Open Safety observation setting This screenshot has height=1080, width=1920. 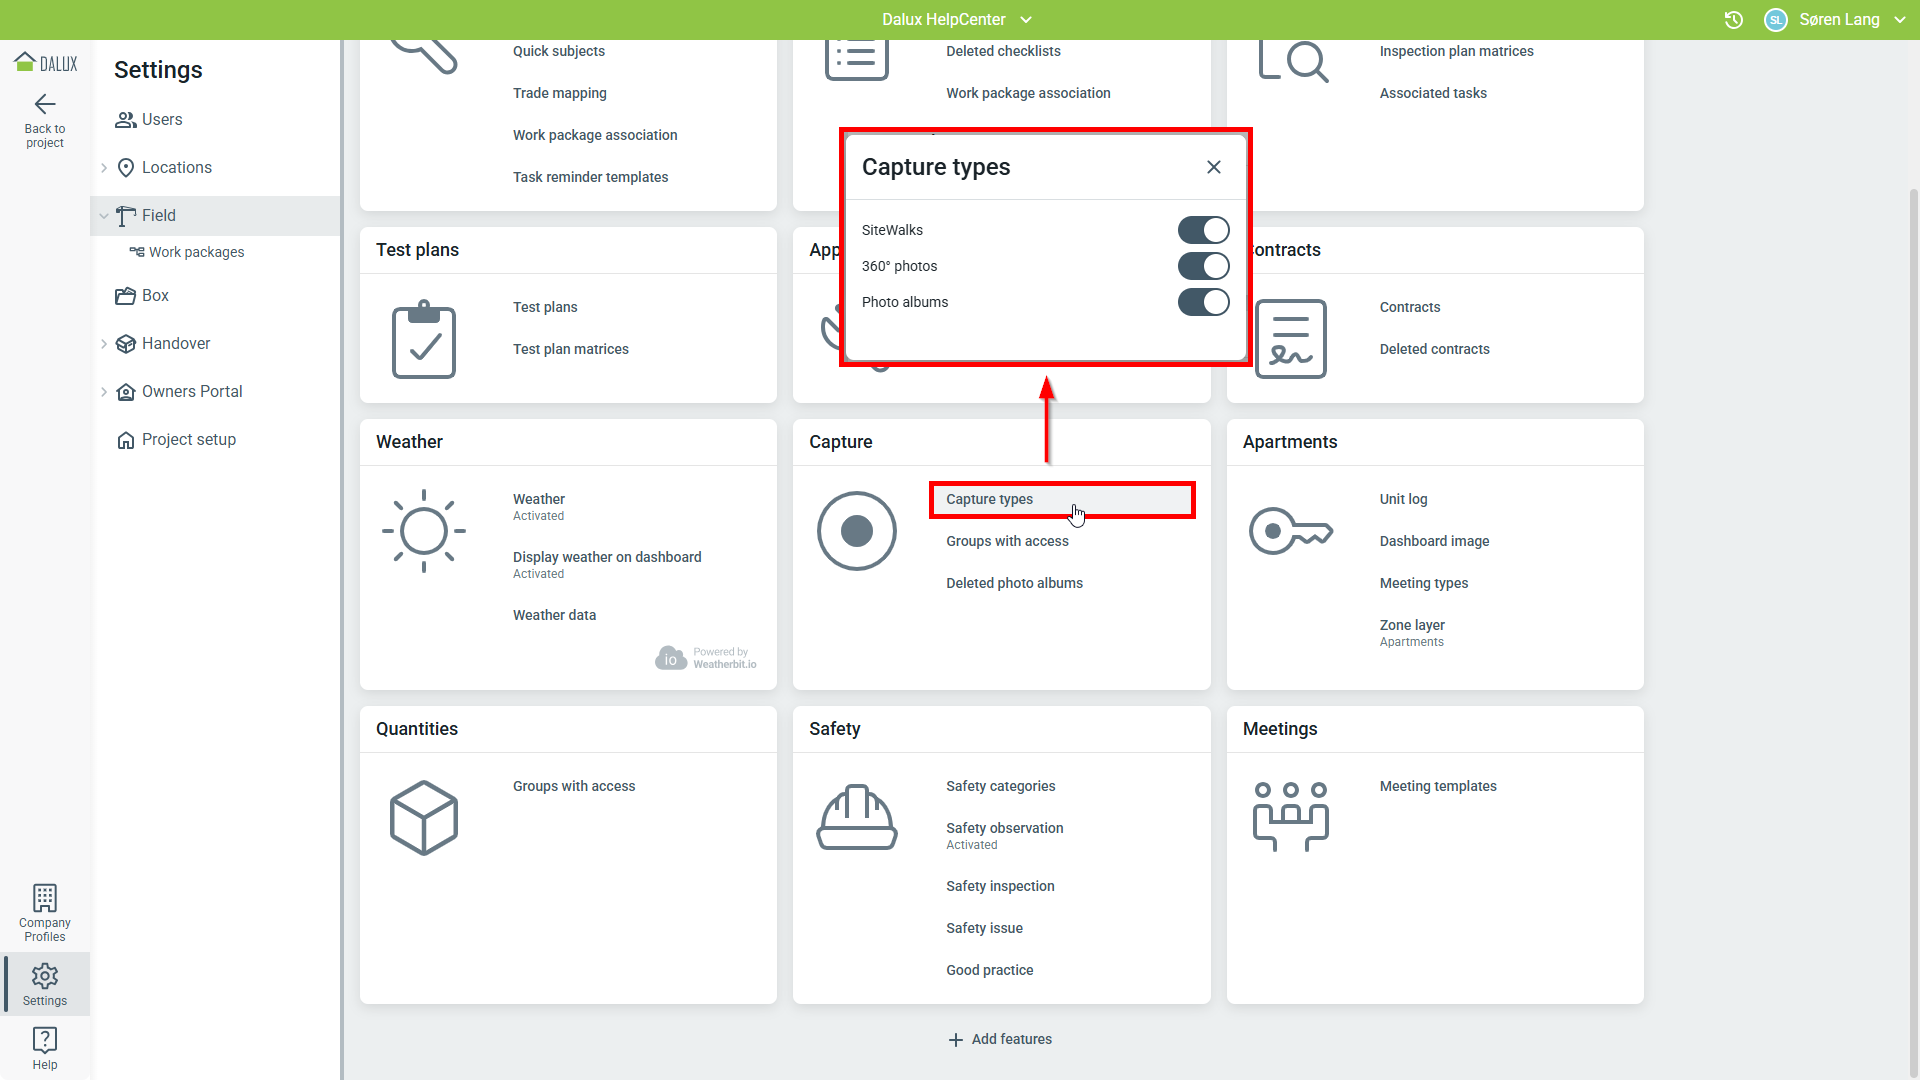coord(1004,836)
